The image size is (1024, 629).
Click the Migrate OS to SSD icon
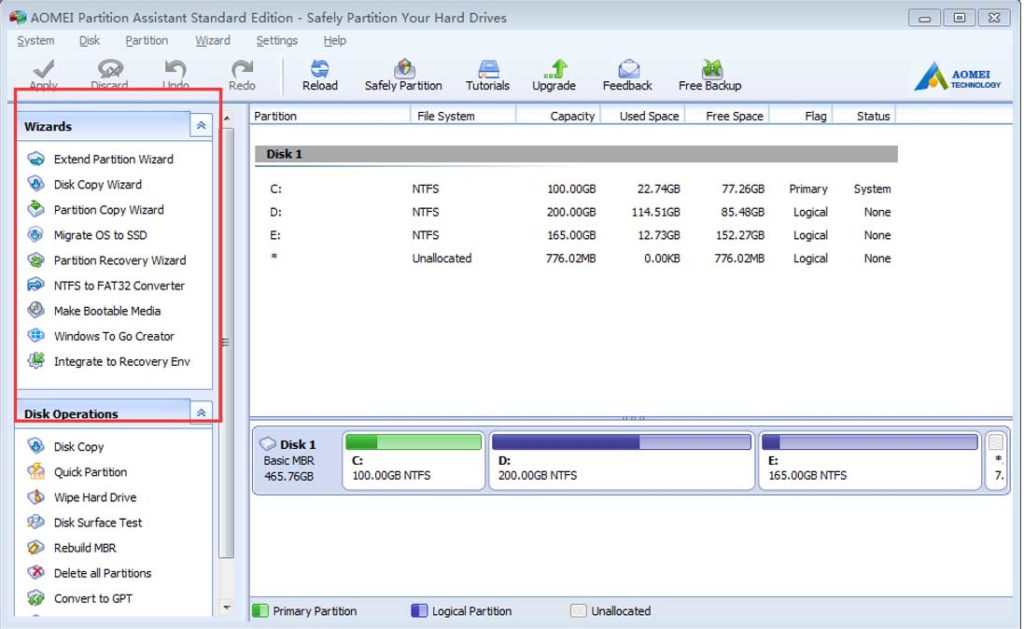point(36,234)
